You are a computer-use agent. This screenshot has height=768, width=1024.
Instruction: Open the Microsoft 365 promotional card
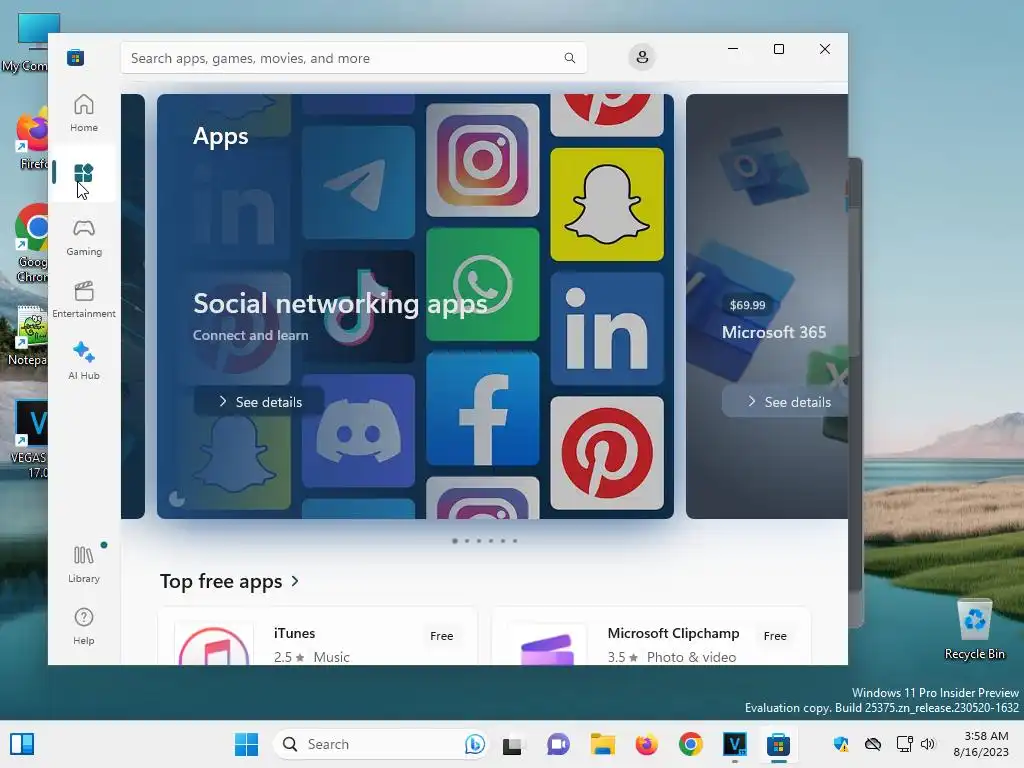tap(767, 306)
